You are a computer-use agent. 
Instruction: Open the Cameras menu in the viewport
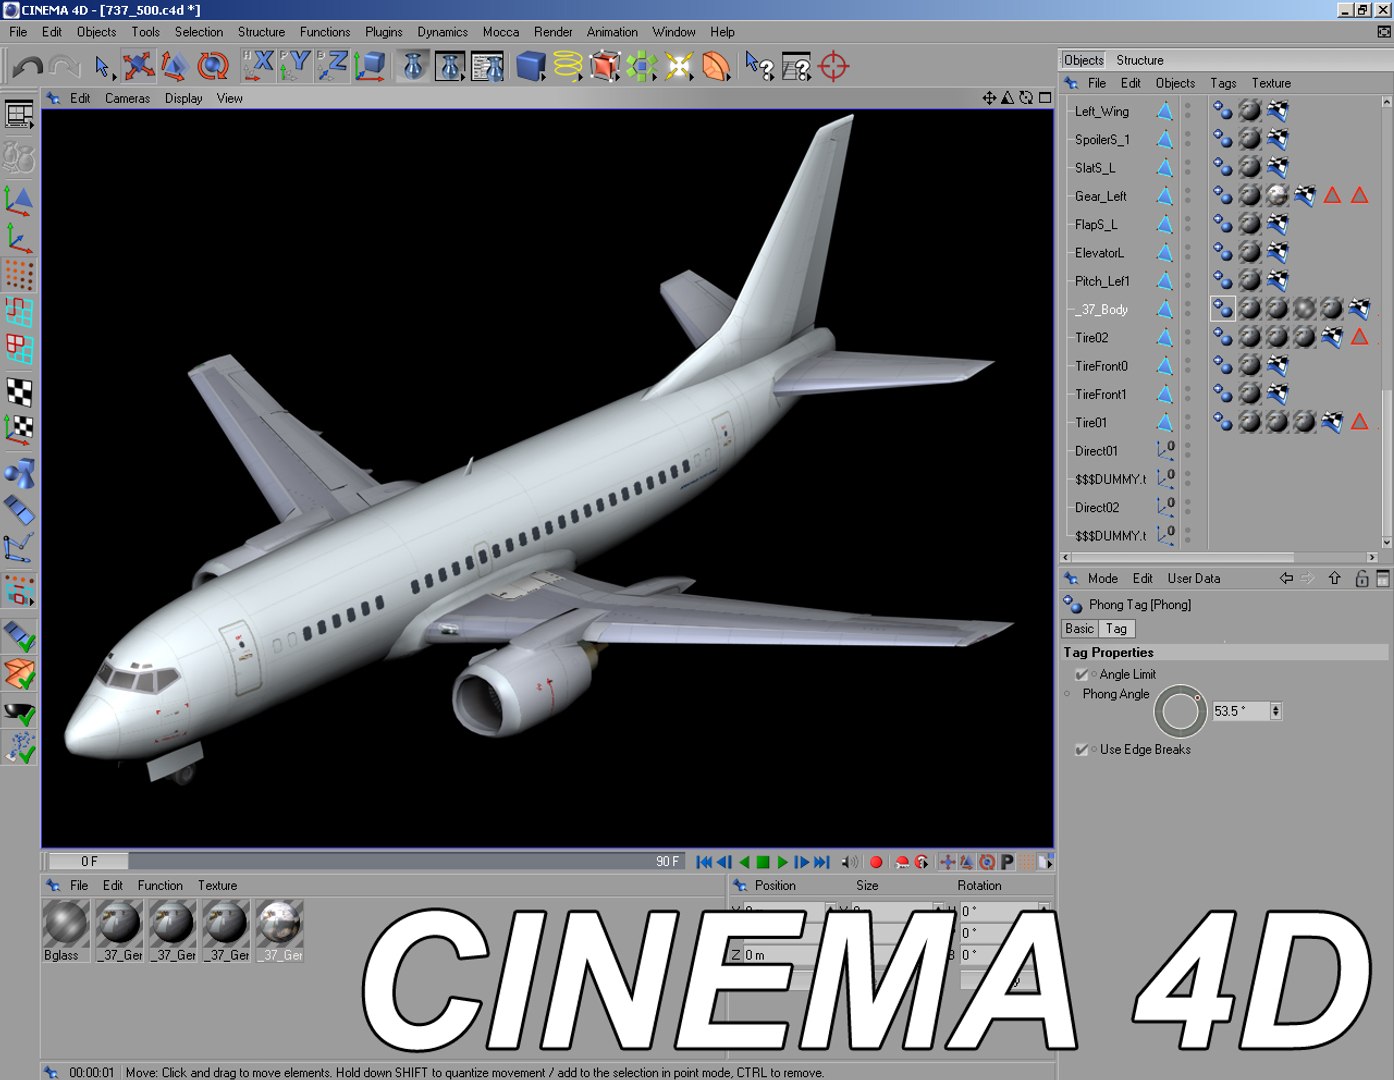click(x=127, y=98)
